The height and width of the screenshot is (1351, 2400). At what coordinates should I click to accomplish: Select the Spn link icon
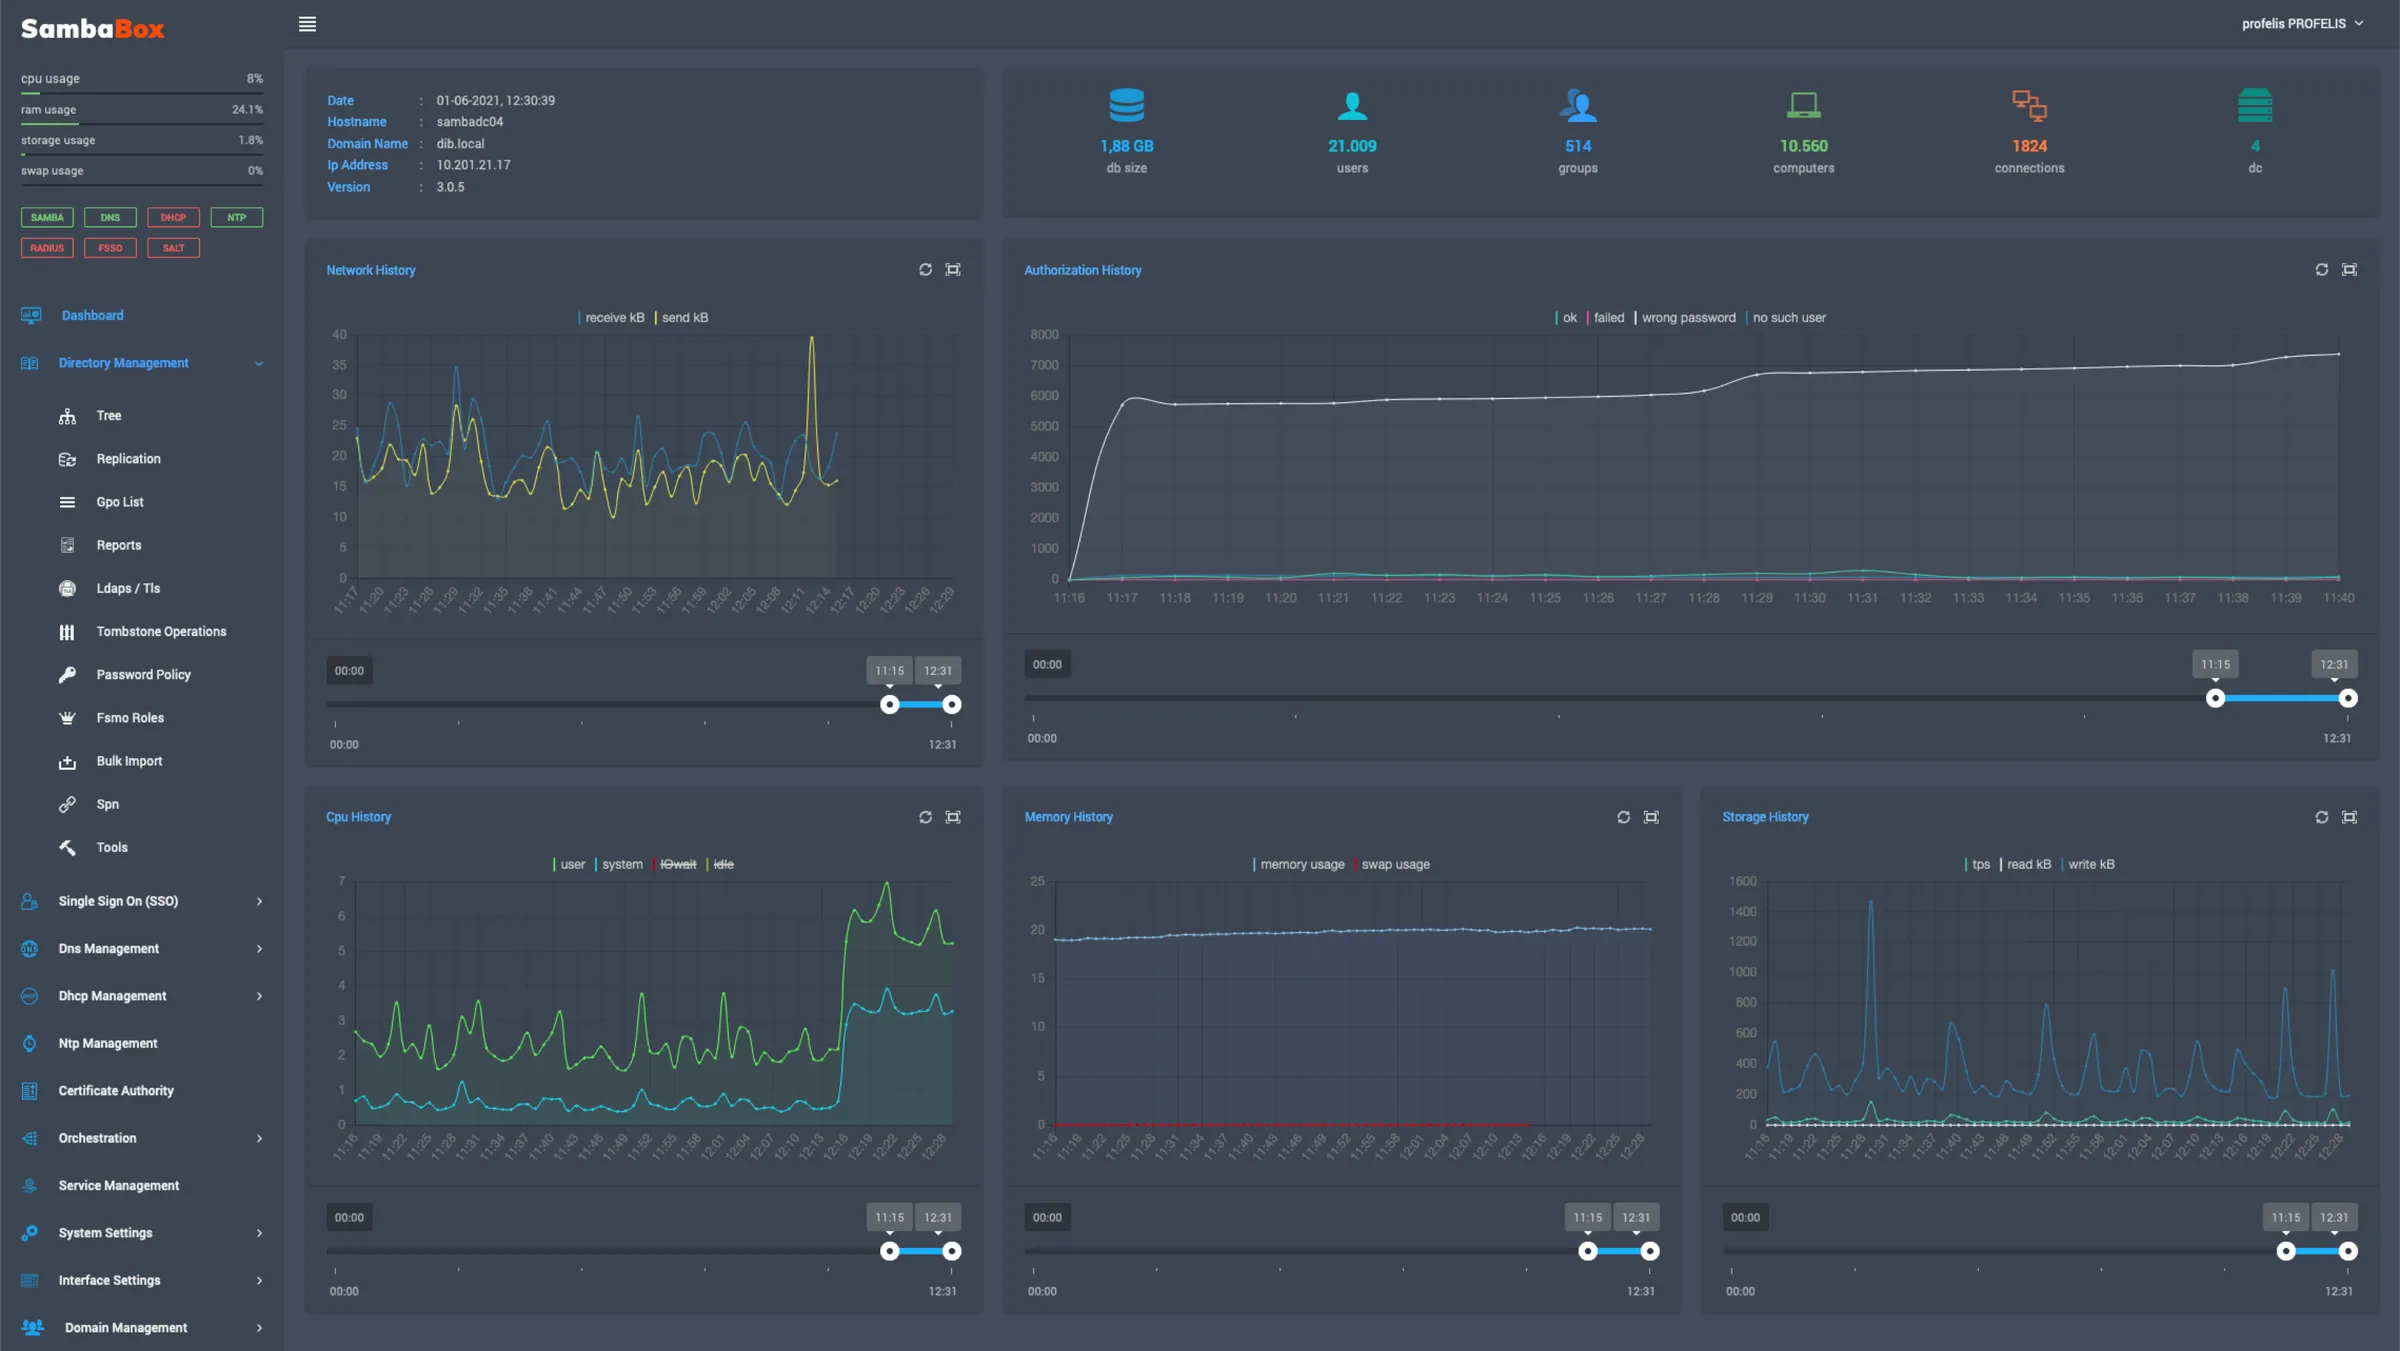[x=67, y=803]
